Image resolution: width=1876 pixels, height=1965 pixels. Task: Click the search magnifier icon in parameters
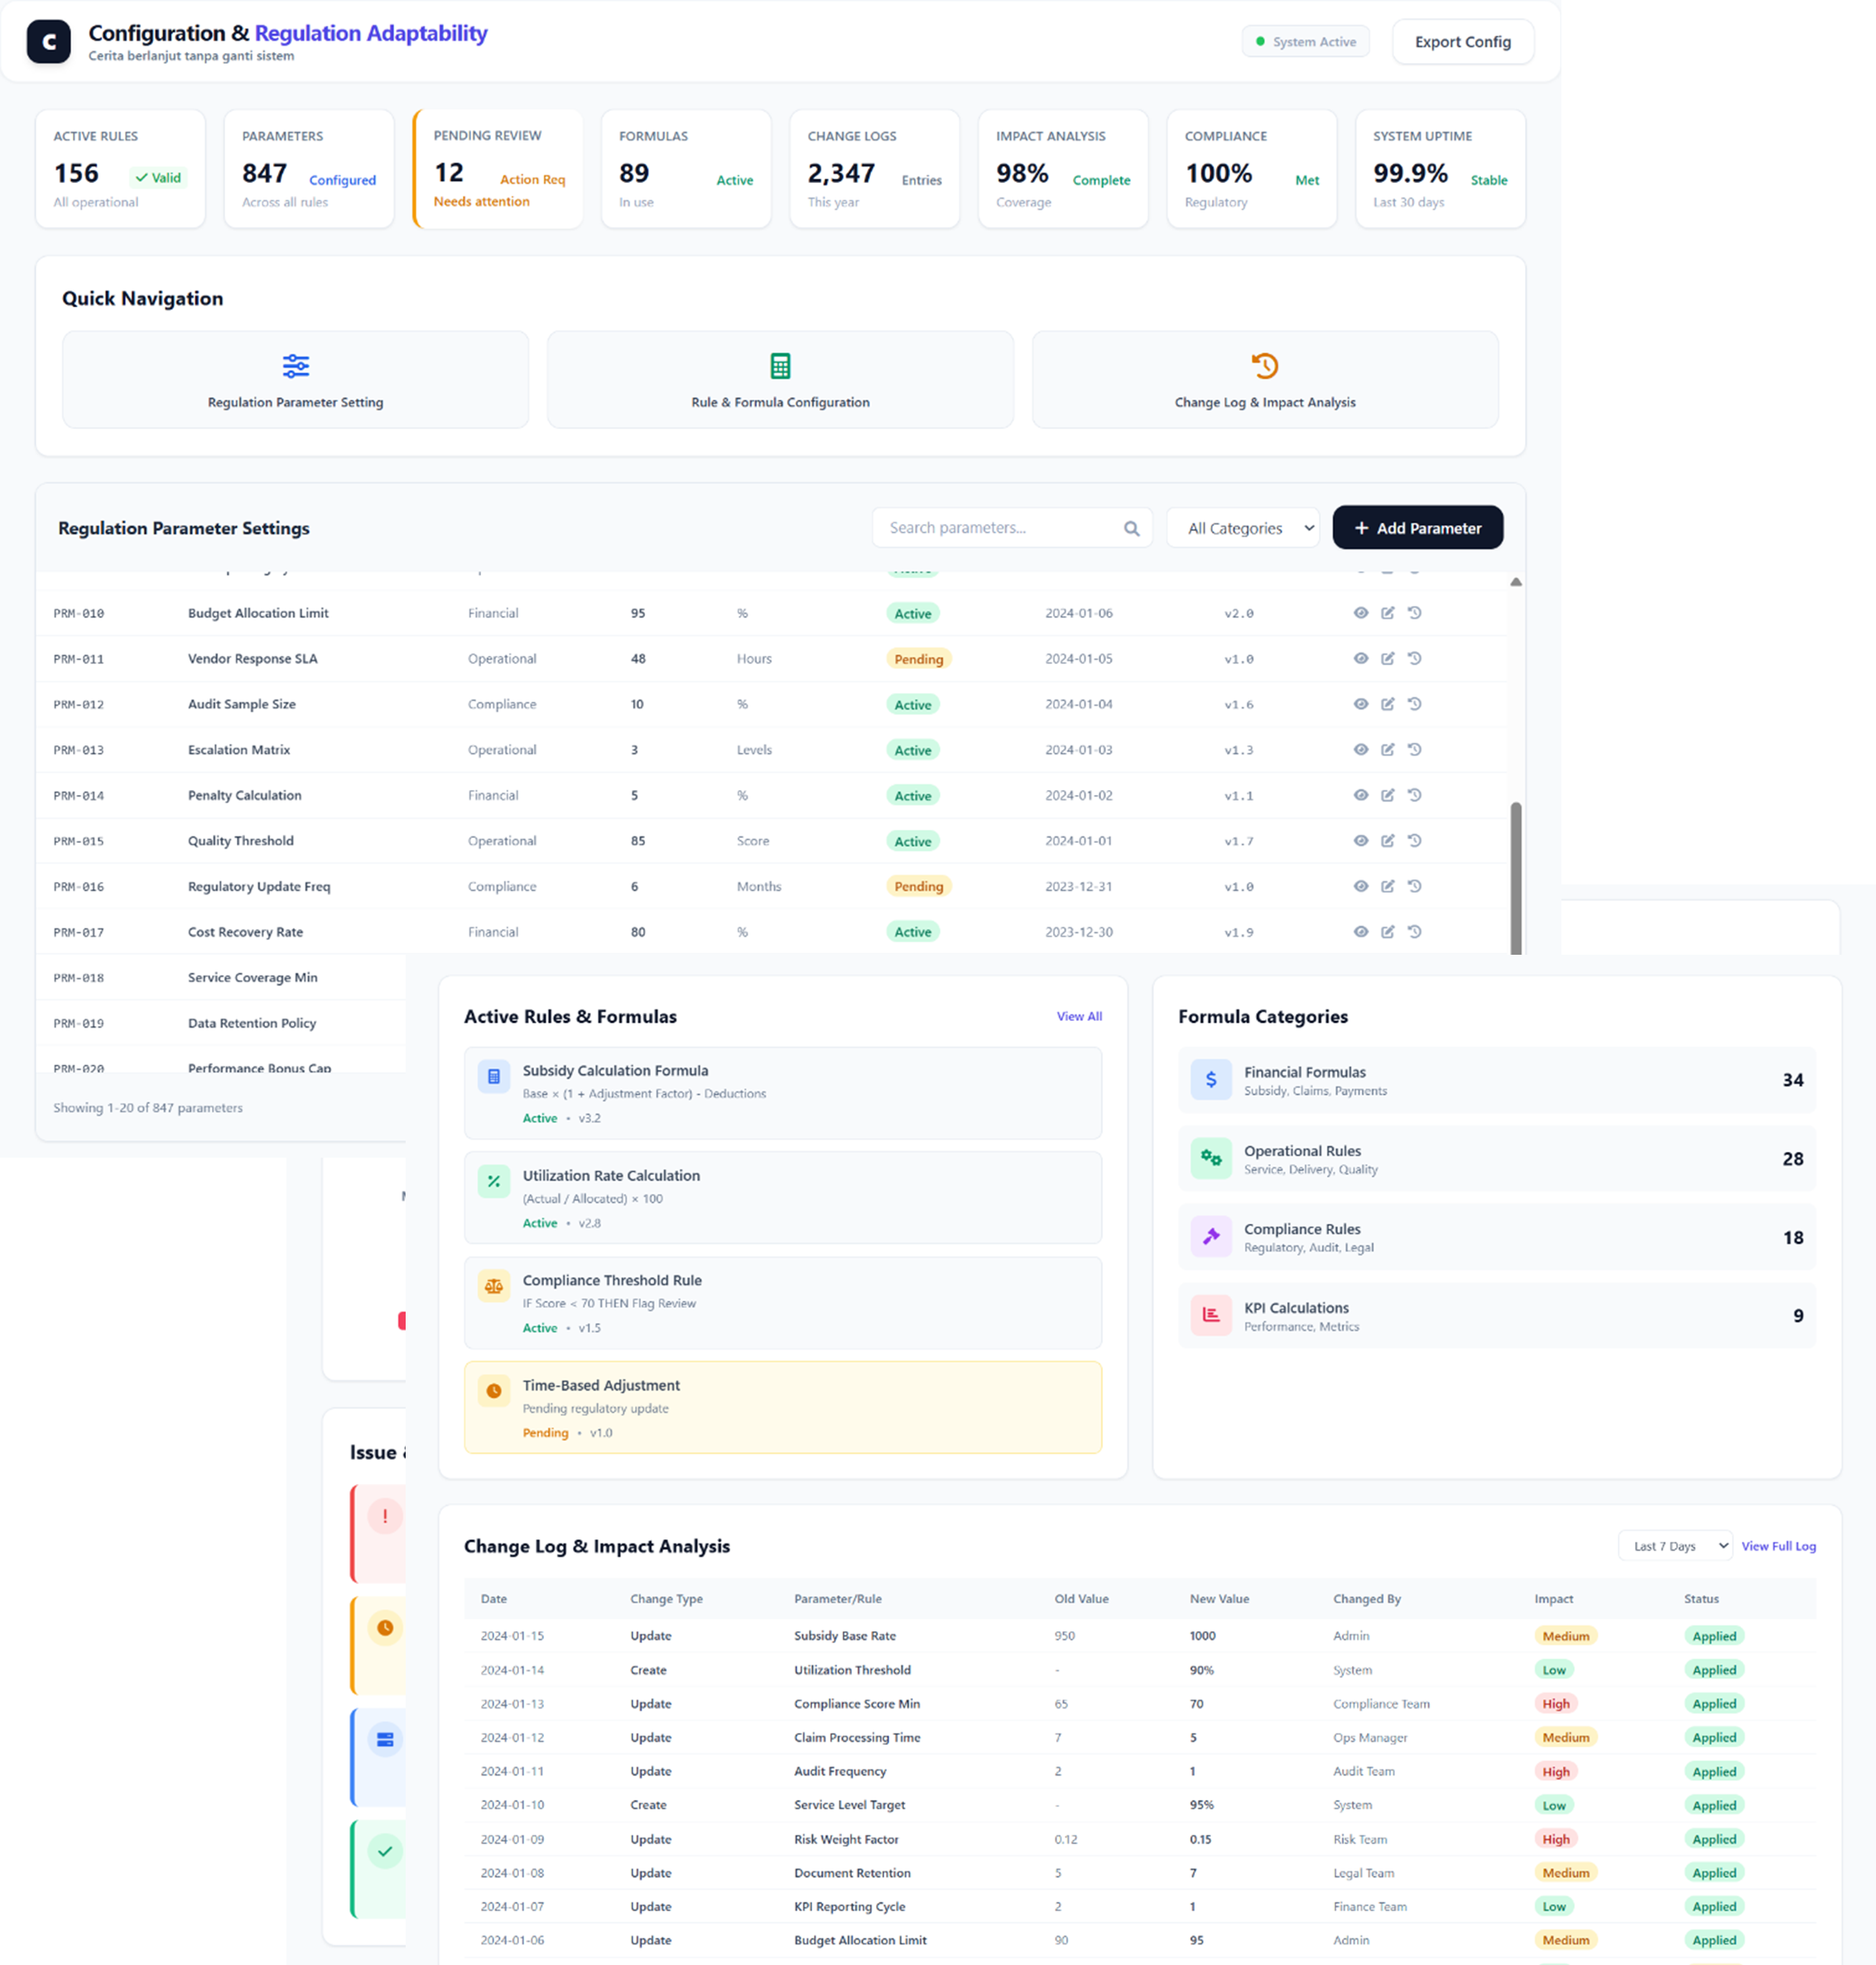[x=1131, y=528]
